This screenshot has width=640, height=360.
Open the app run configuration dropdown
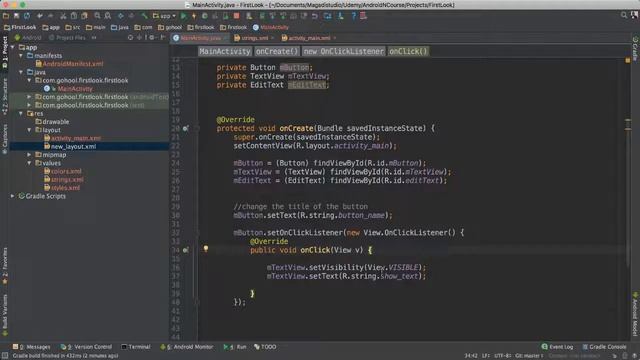pyautogui.click(x=164, y=16)
